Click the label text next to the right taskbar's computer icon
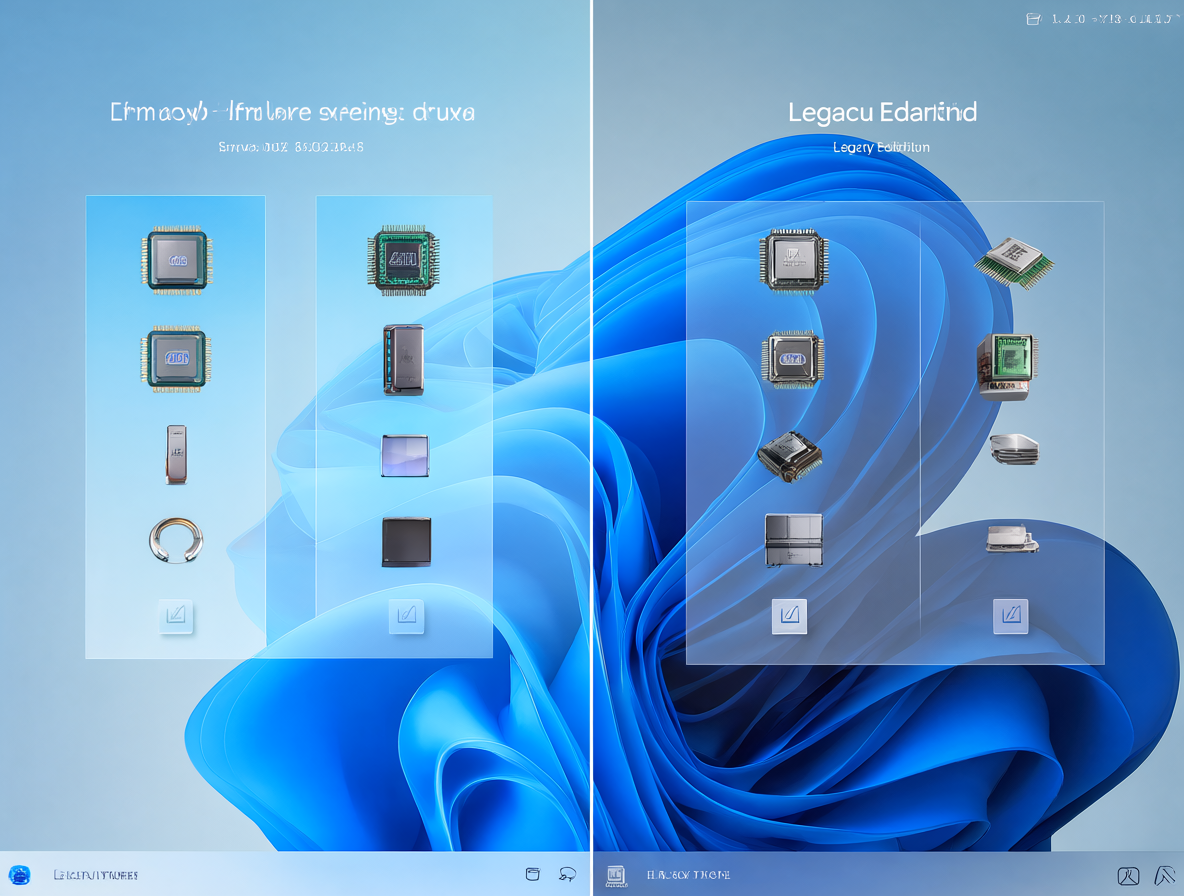This screenshot has width=1184, height=896. (x=688, y=876)
